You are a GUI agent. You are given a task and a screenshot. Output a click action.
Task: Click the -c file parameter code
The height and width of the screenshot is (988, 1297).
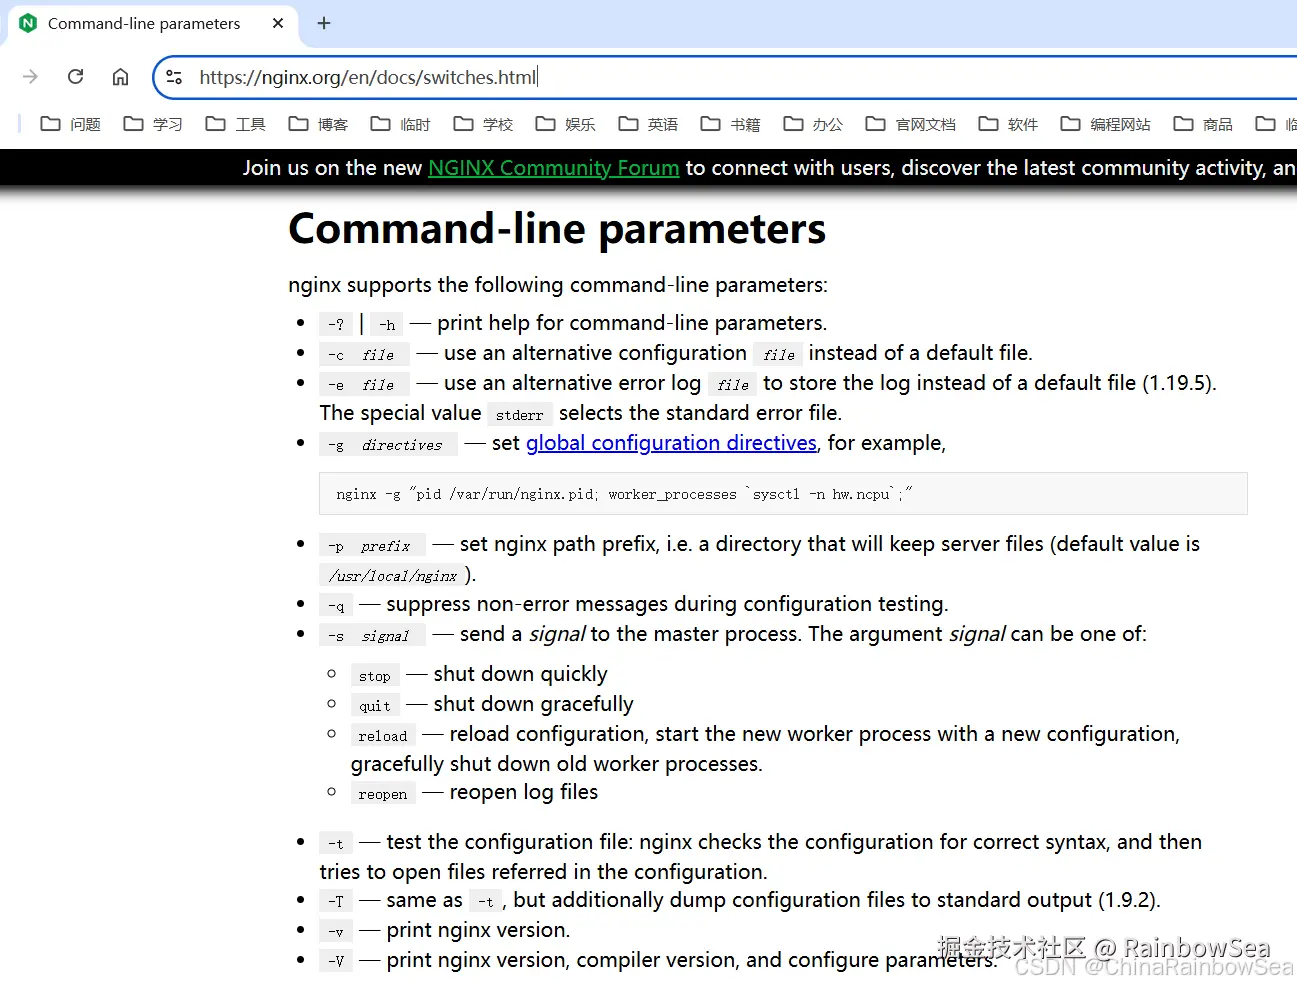[x=364, y=354]
